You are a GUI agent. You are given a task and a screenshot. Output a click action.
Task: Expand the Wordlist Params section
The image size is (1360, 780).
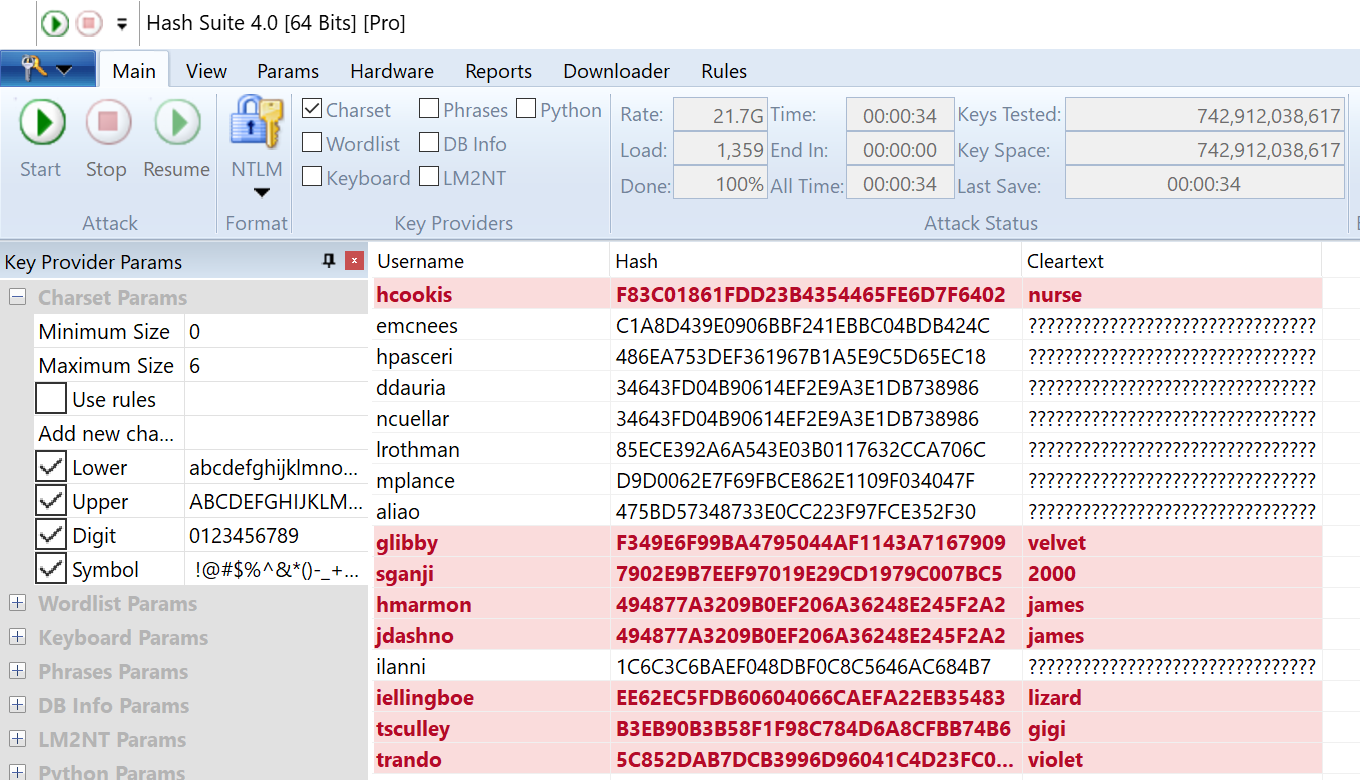[18, 603]
